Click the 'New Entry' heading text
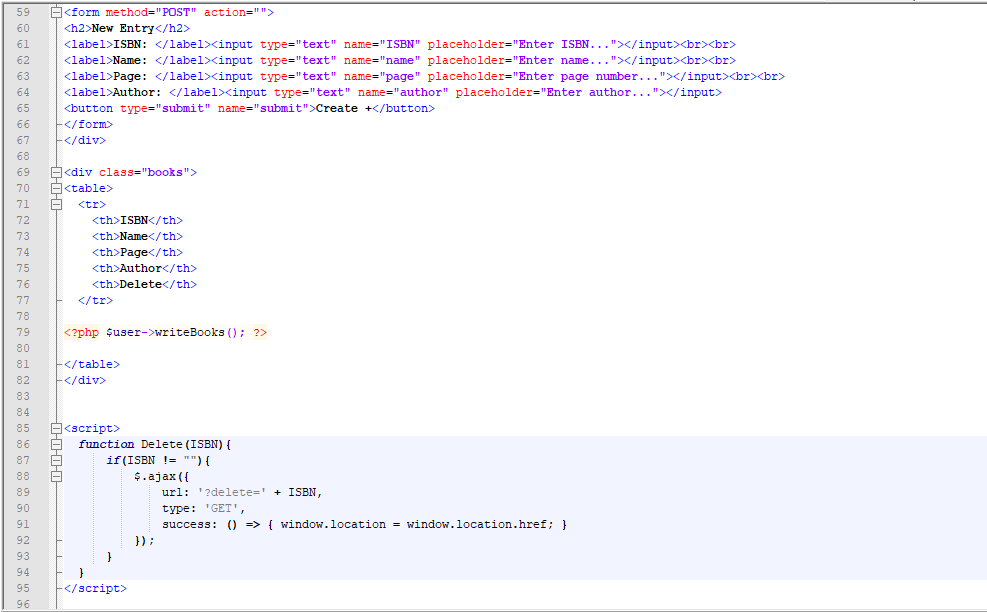 (x=123, y=29)
